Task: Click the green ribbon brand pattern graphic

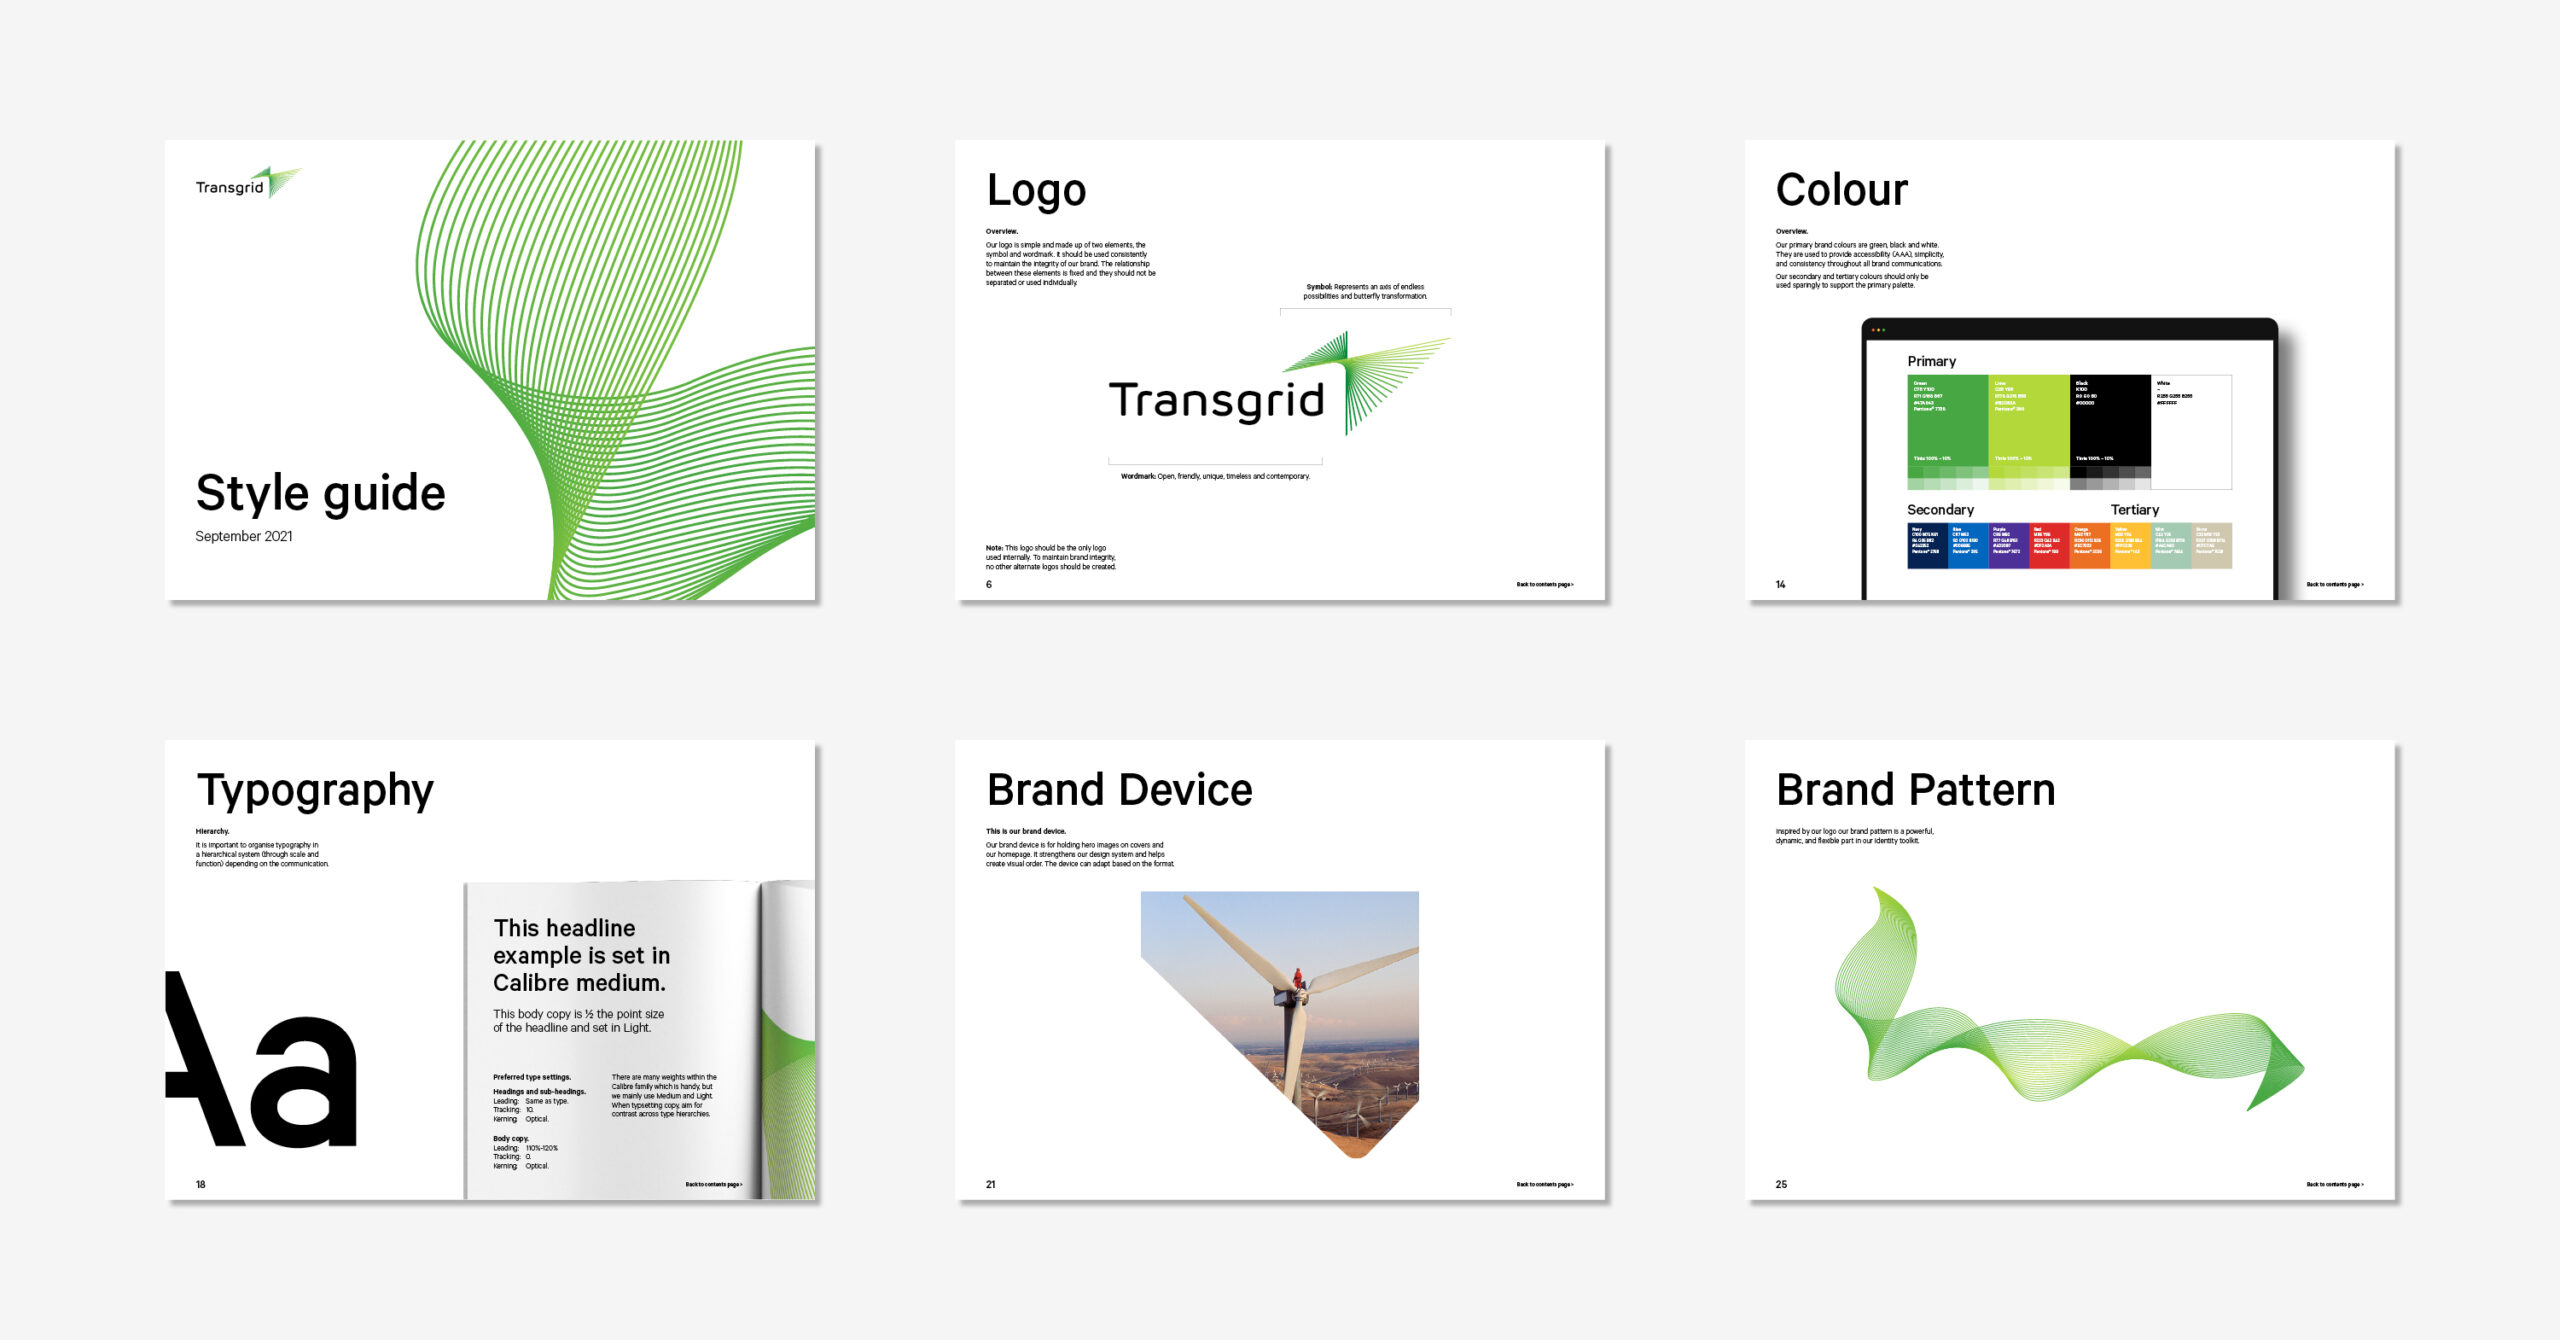Action: pos(2068,1000)
